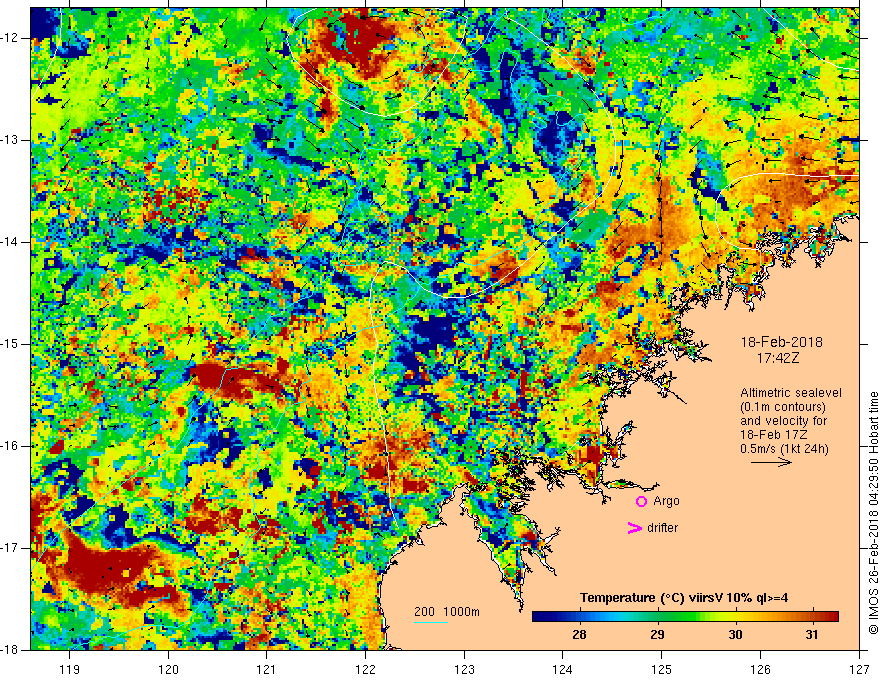The height and width of the screenshot is (680, 880).
Task: Click the longitude axis label 127
Action: [859, 669]
